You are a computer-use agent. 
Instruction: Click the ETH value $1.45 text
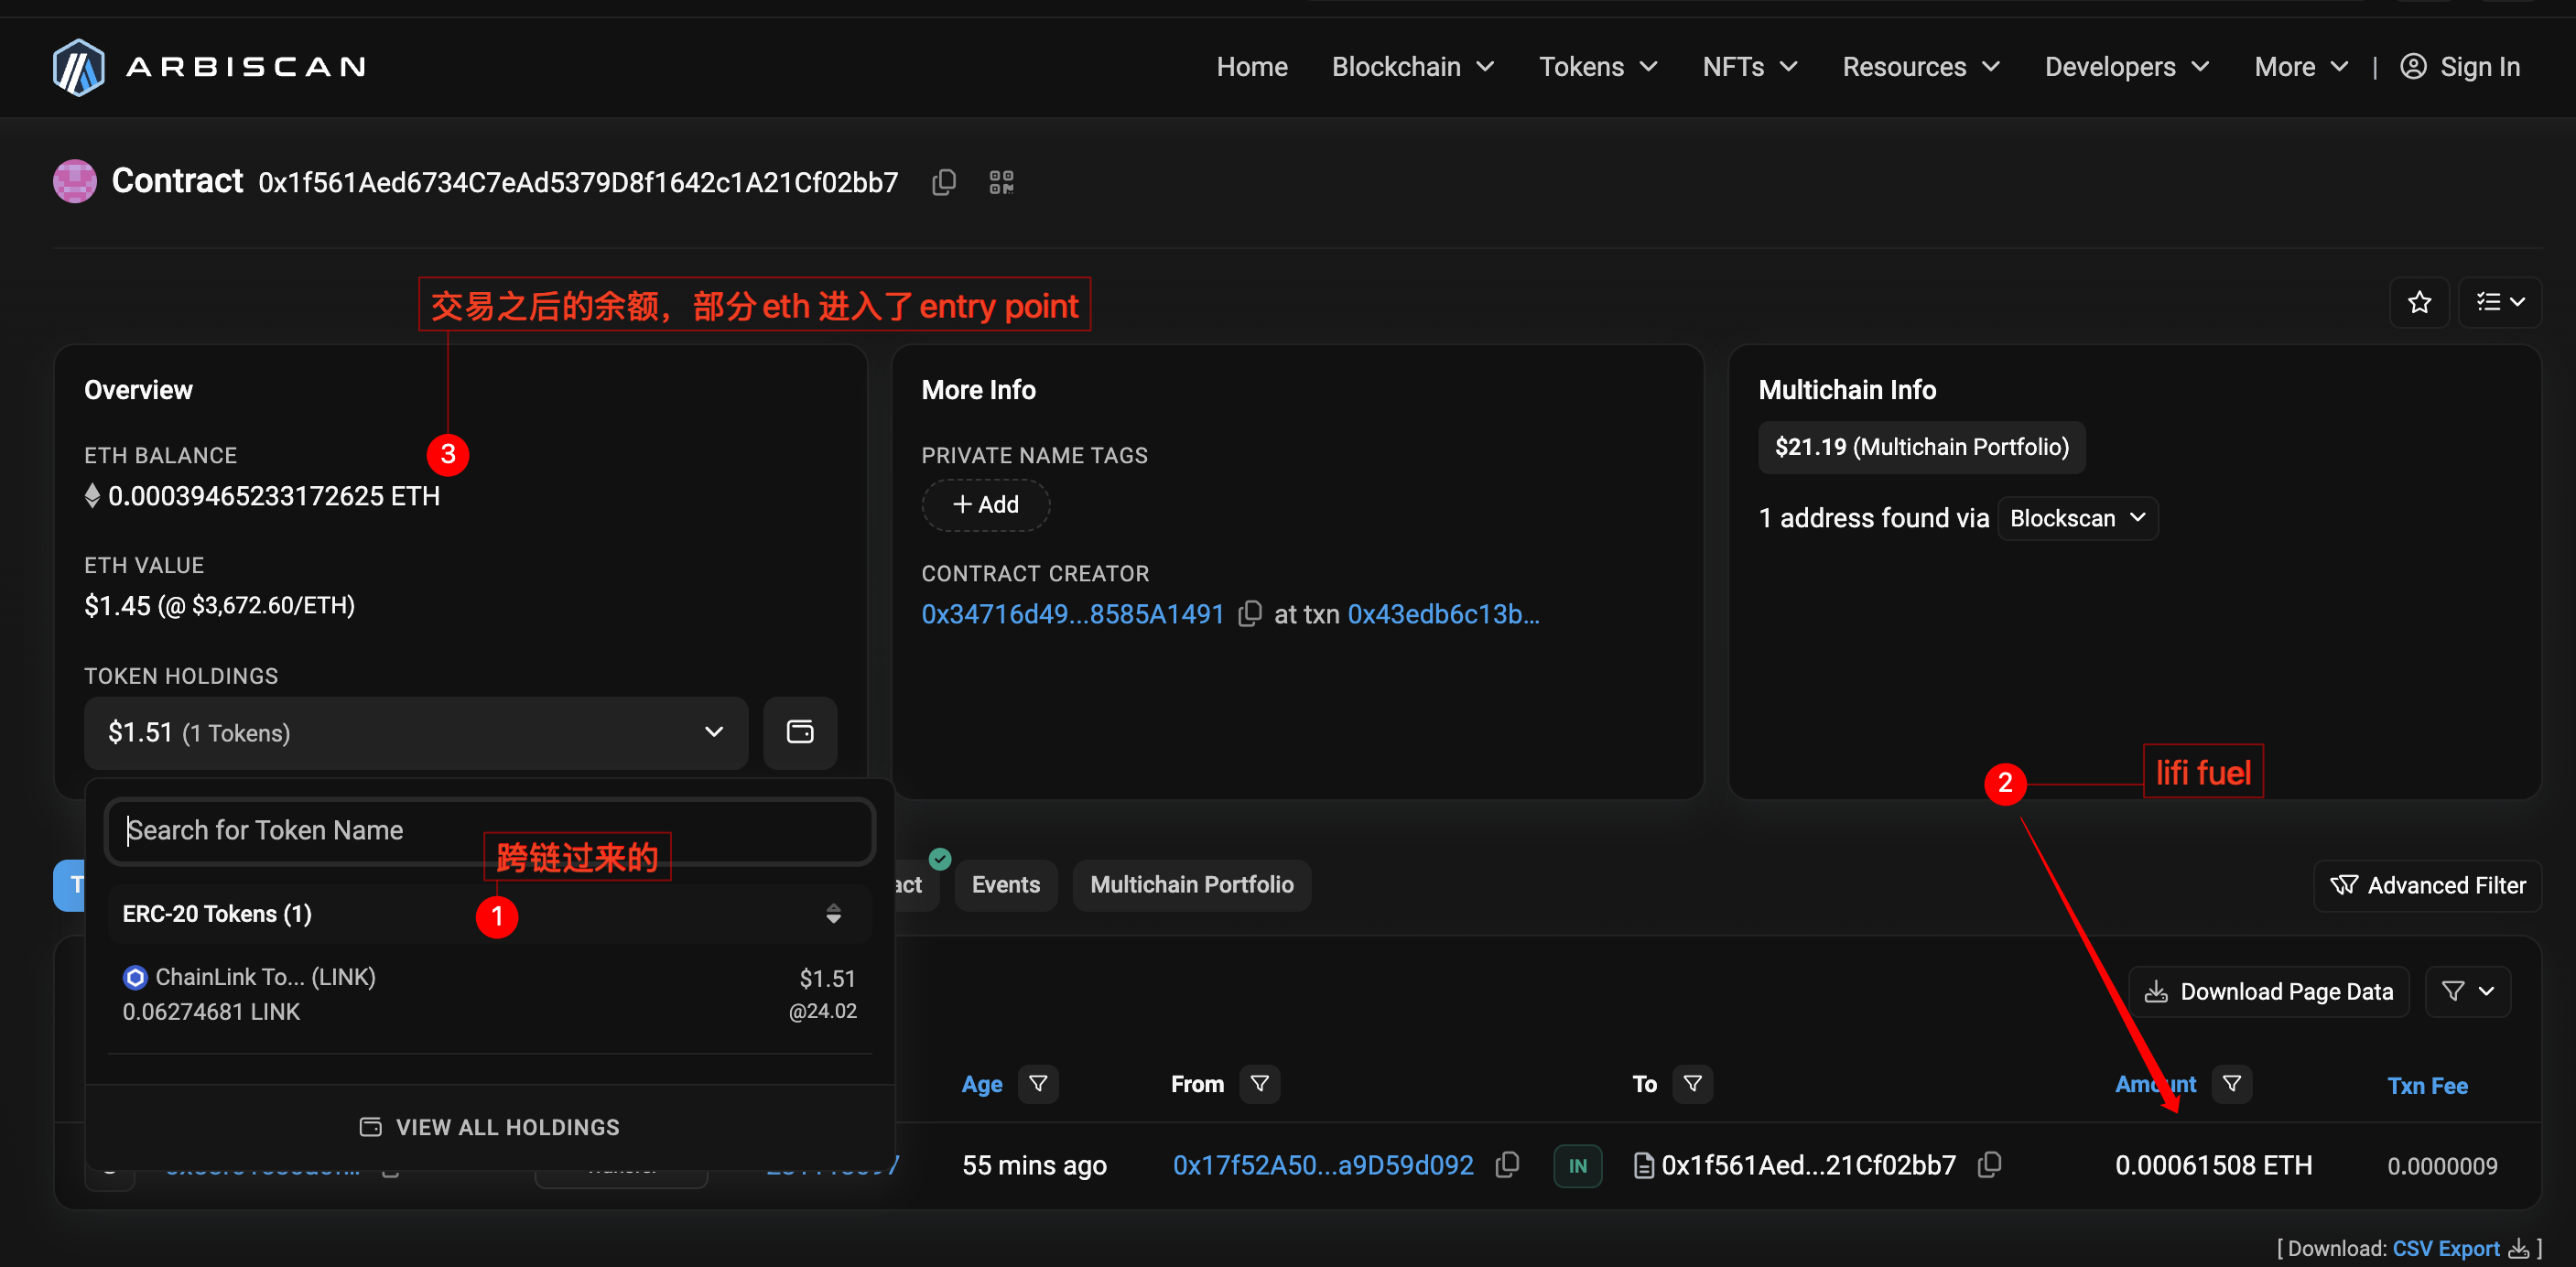point(220,606)
